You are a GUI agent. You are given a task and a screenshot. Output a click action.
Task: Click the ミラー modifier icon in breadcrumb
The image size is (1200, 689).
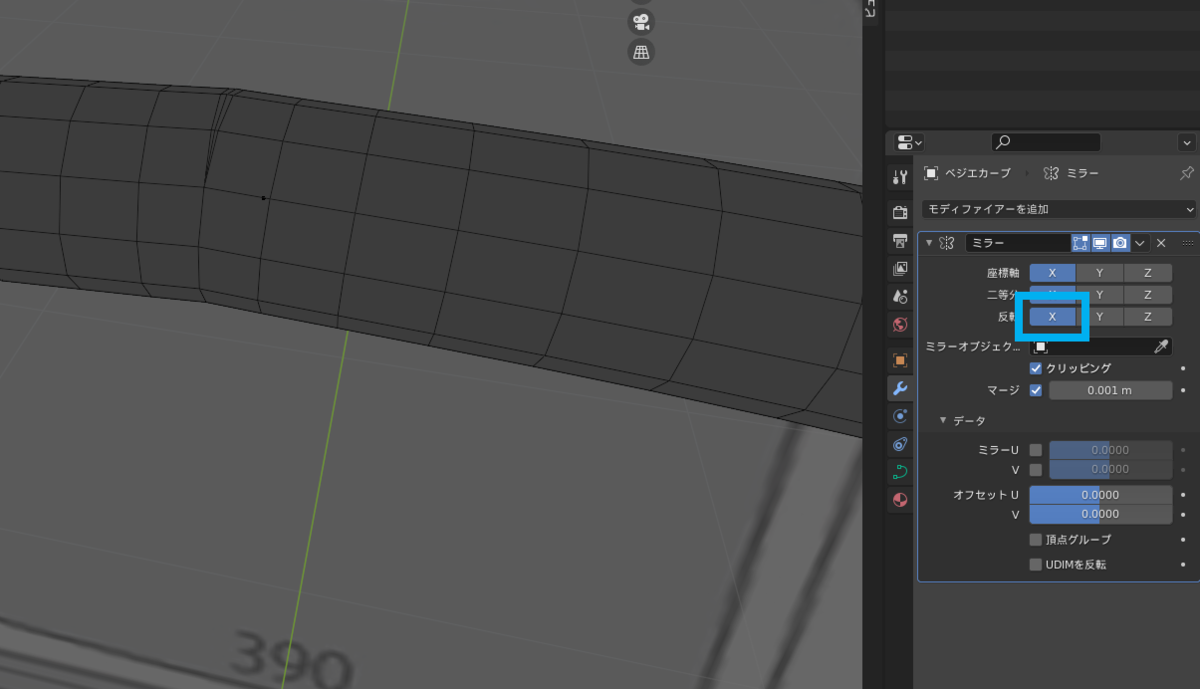pos(1050,173)
